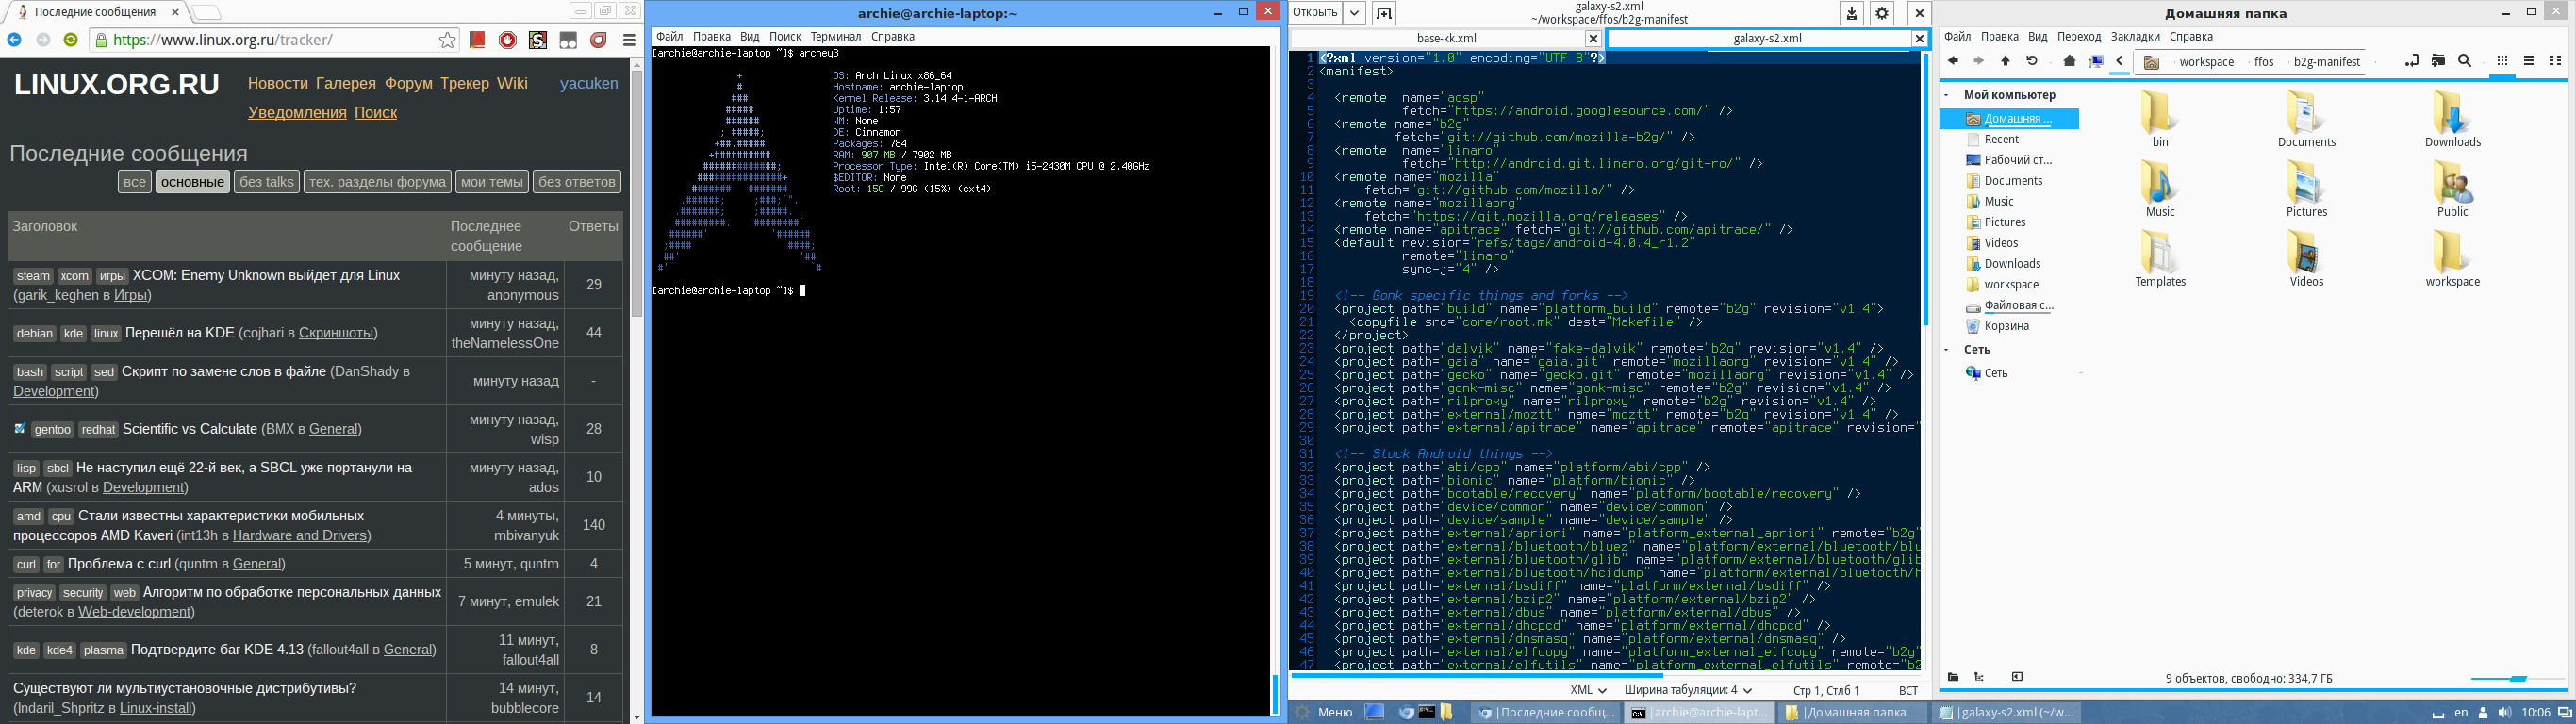Click the volume icon in system tray

(2503, 712)
